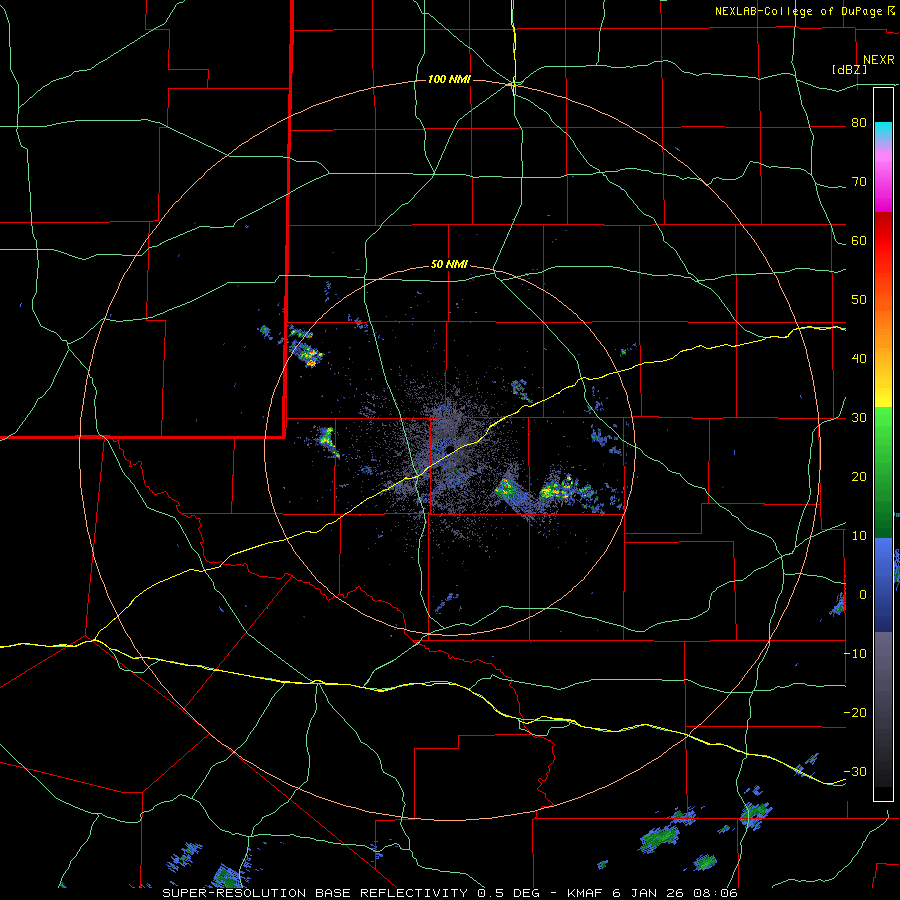The height and width of the screenshot is (900, 900).
Task: Click the '30' value on the dBZ scale
Action: (859, 418)
